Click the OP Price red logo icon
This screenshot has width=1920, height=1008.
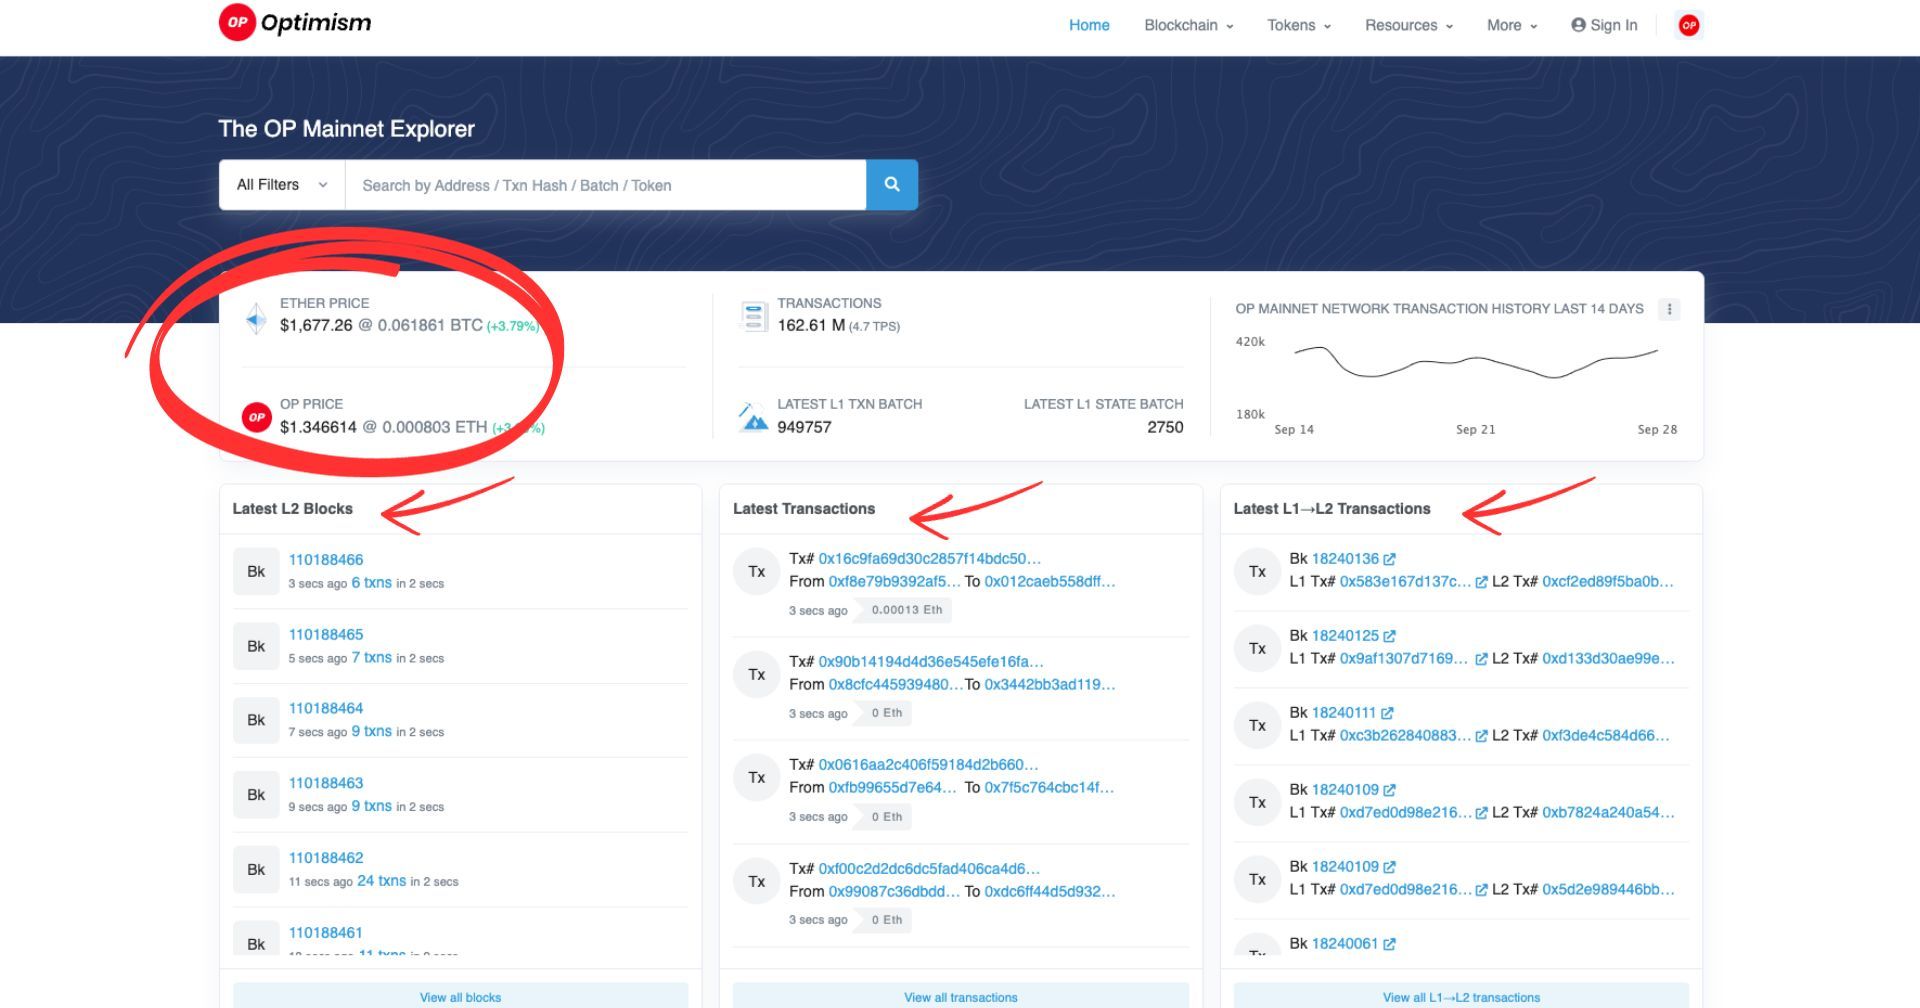257,417
